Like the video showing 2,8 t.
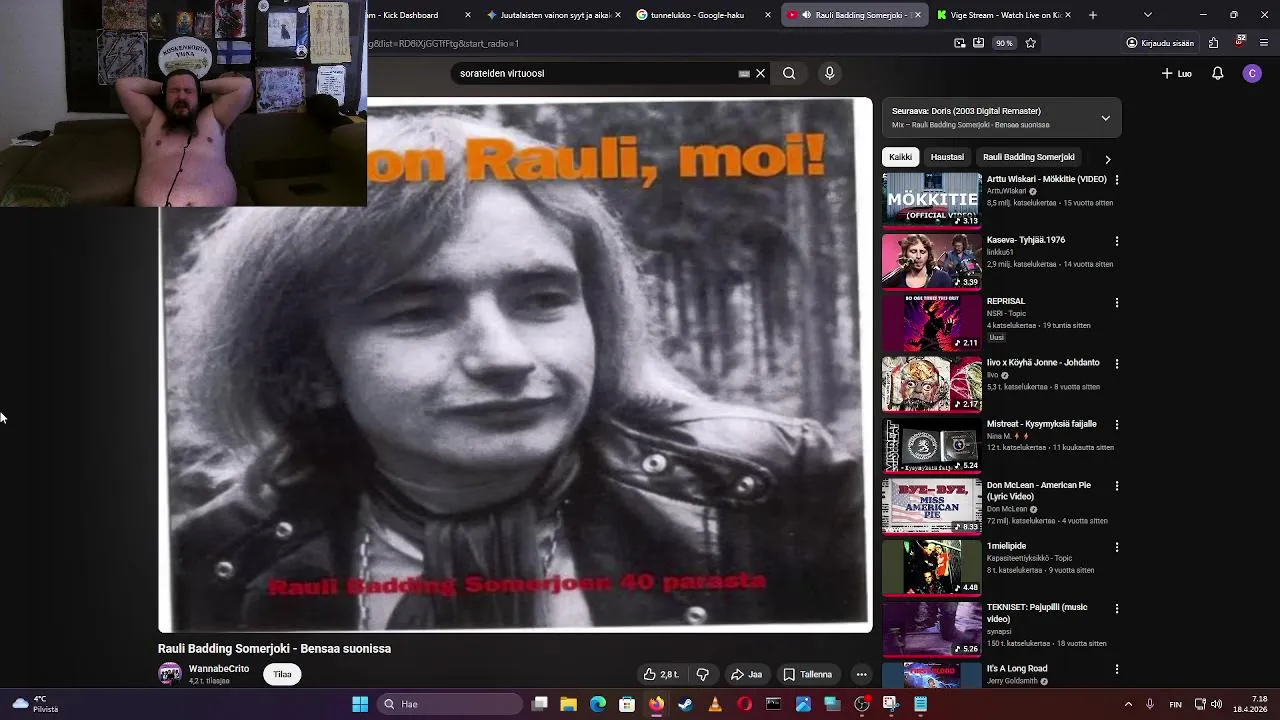The width and height of the screenshot is (1280, 720). pos(661,674)
